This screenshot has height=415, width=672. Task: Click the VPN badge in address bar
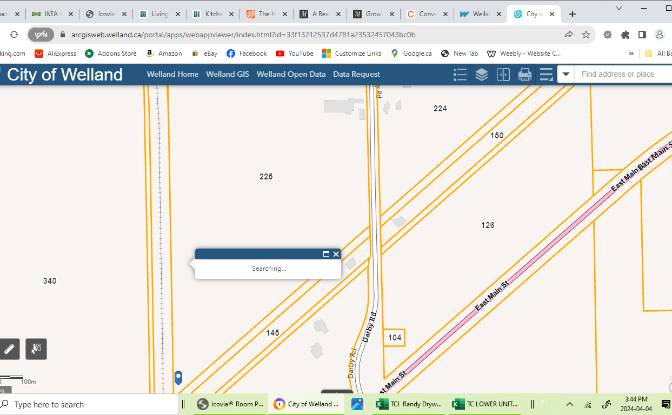coord(41,35)
